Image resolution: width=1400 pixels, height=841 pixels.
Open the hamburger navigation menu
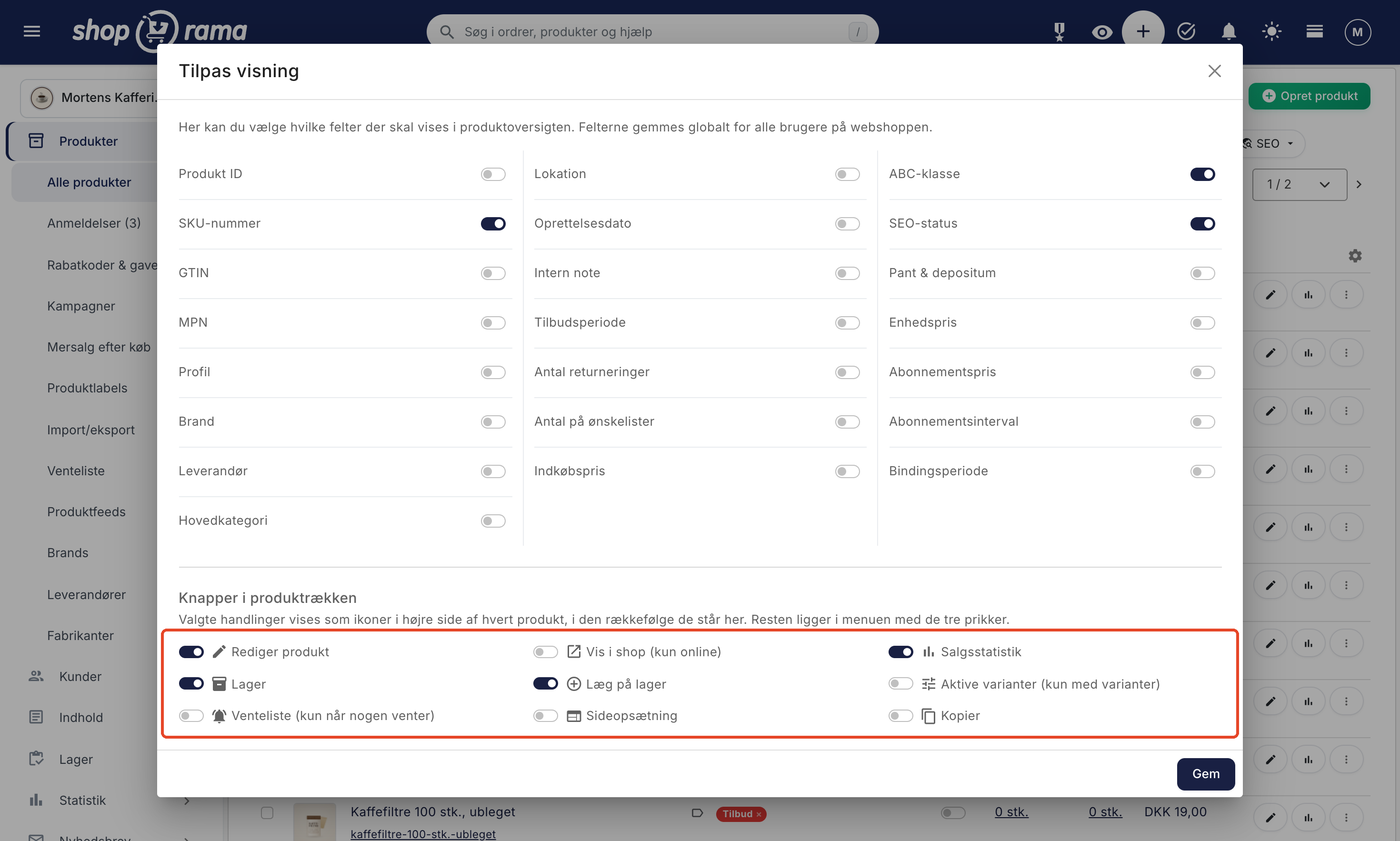pyautogui.click(x=32, y=32)
